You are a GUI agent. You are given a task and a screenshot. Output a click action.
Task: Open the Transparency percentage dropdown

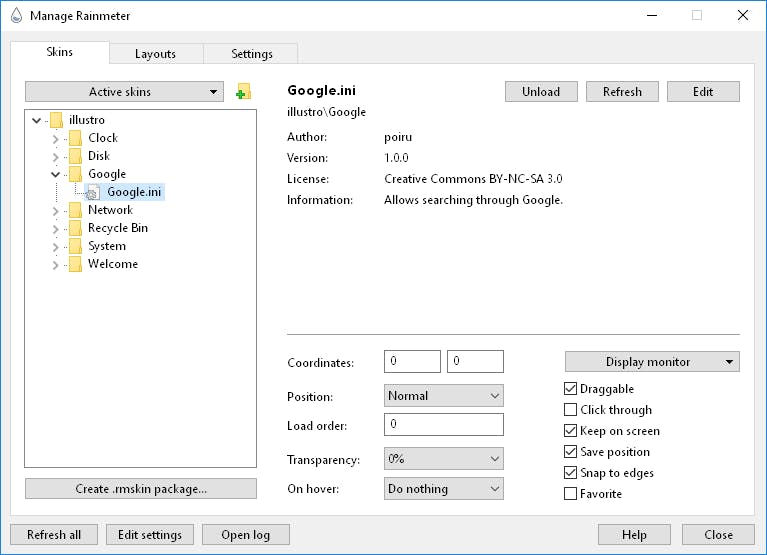[443, 459]
